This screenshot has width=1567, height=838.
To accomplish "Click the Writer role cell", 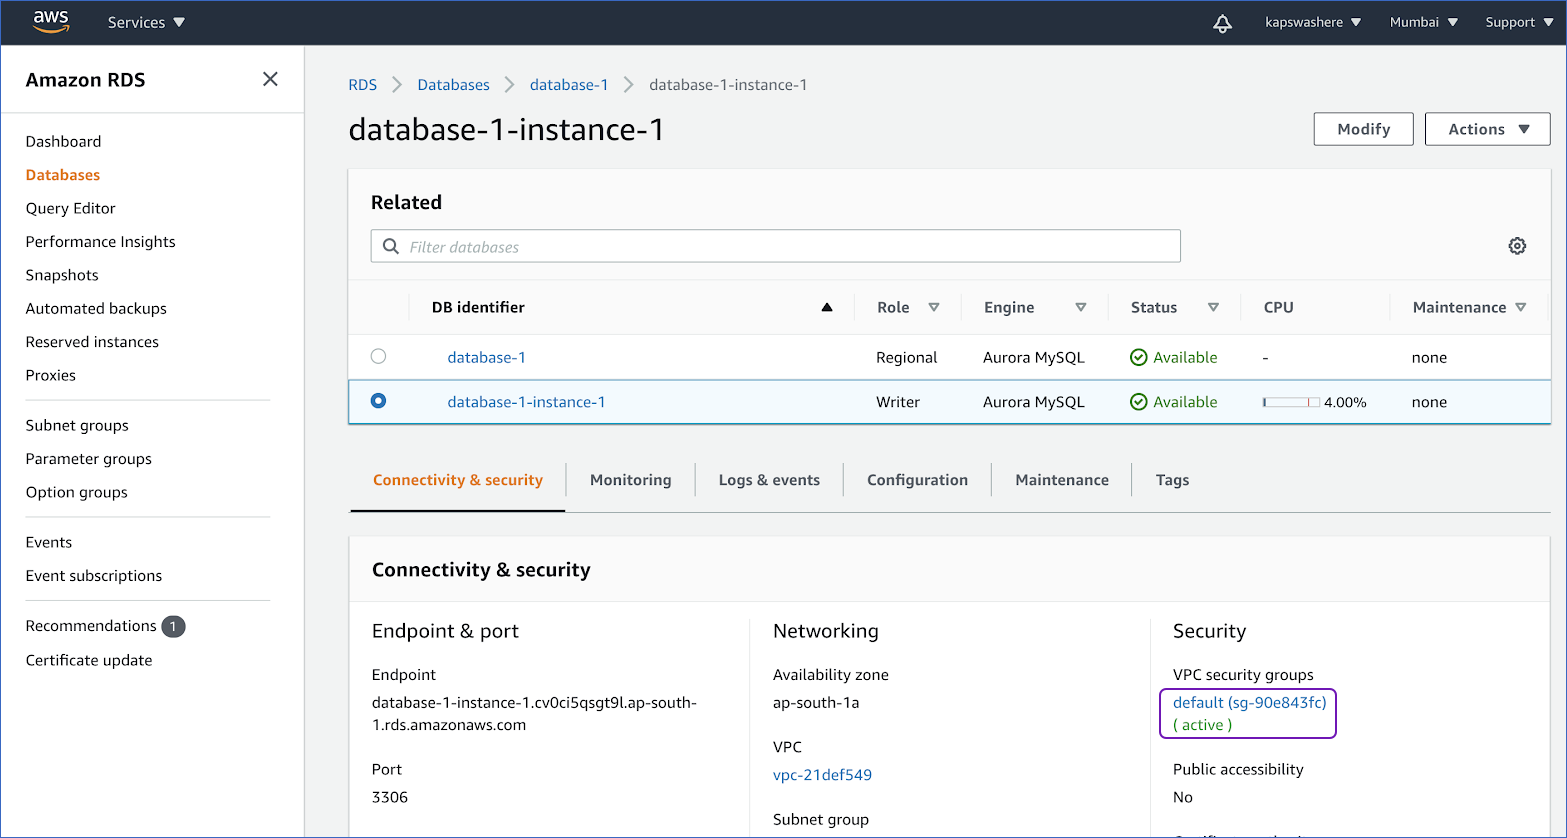I will click(x=898, y=402).
